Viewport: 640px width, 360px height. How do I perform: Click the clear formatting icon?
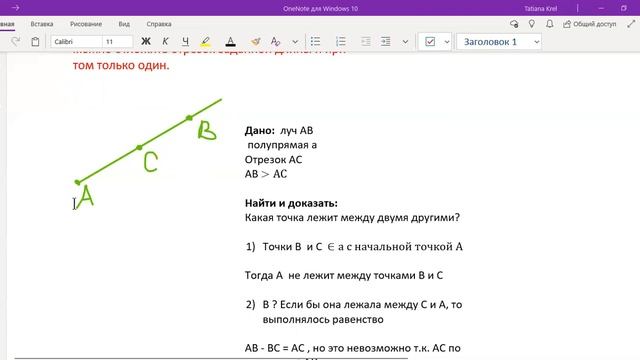coord(276,41)
